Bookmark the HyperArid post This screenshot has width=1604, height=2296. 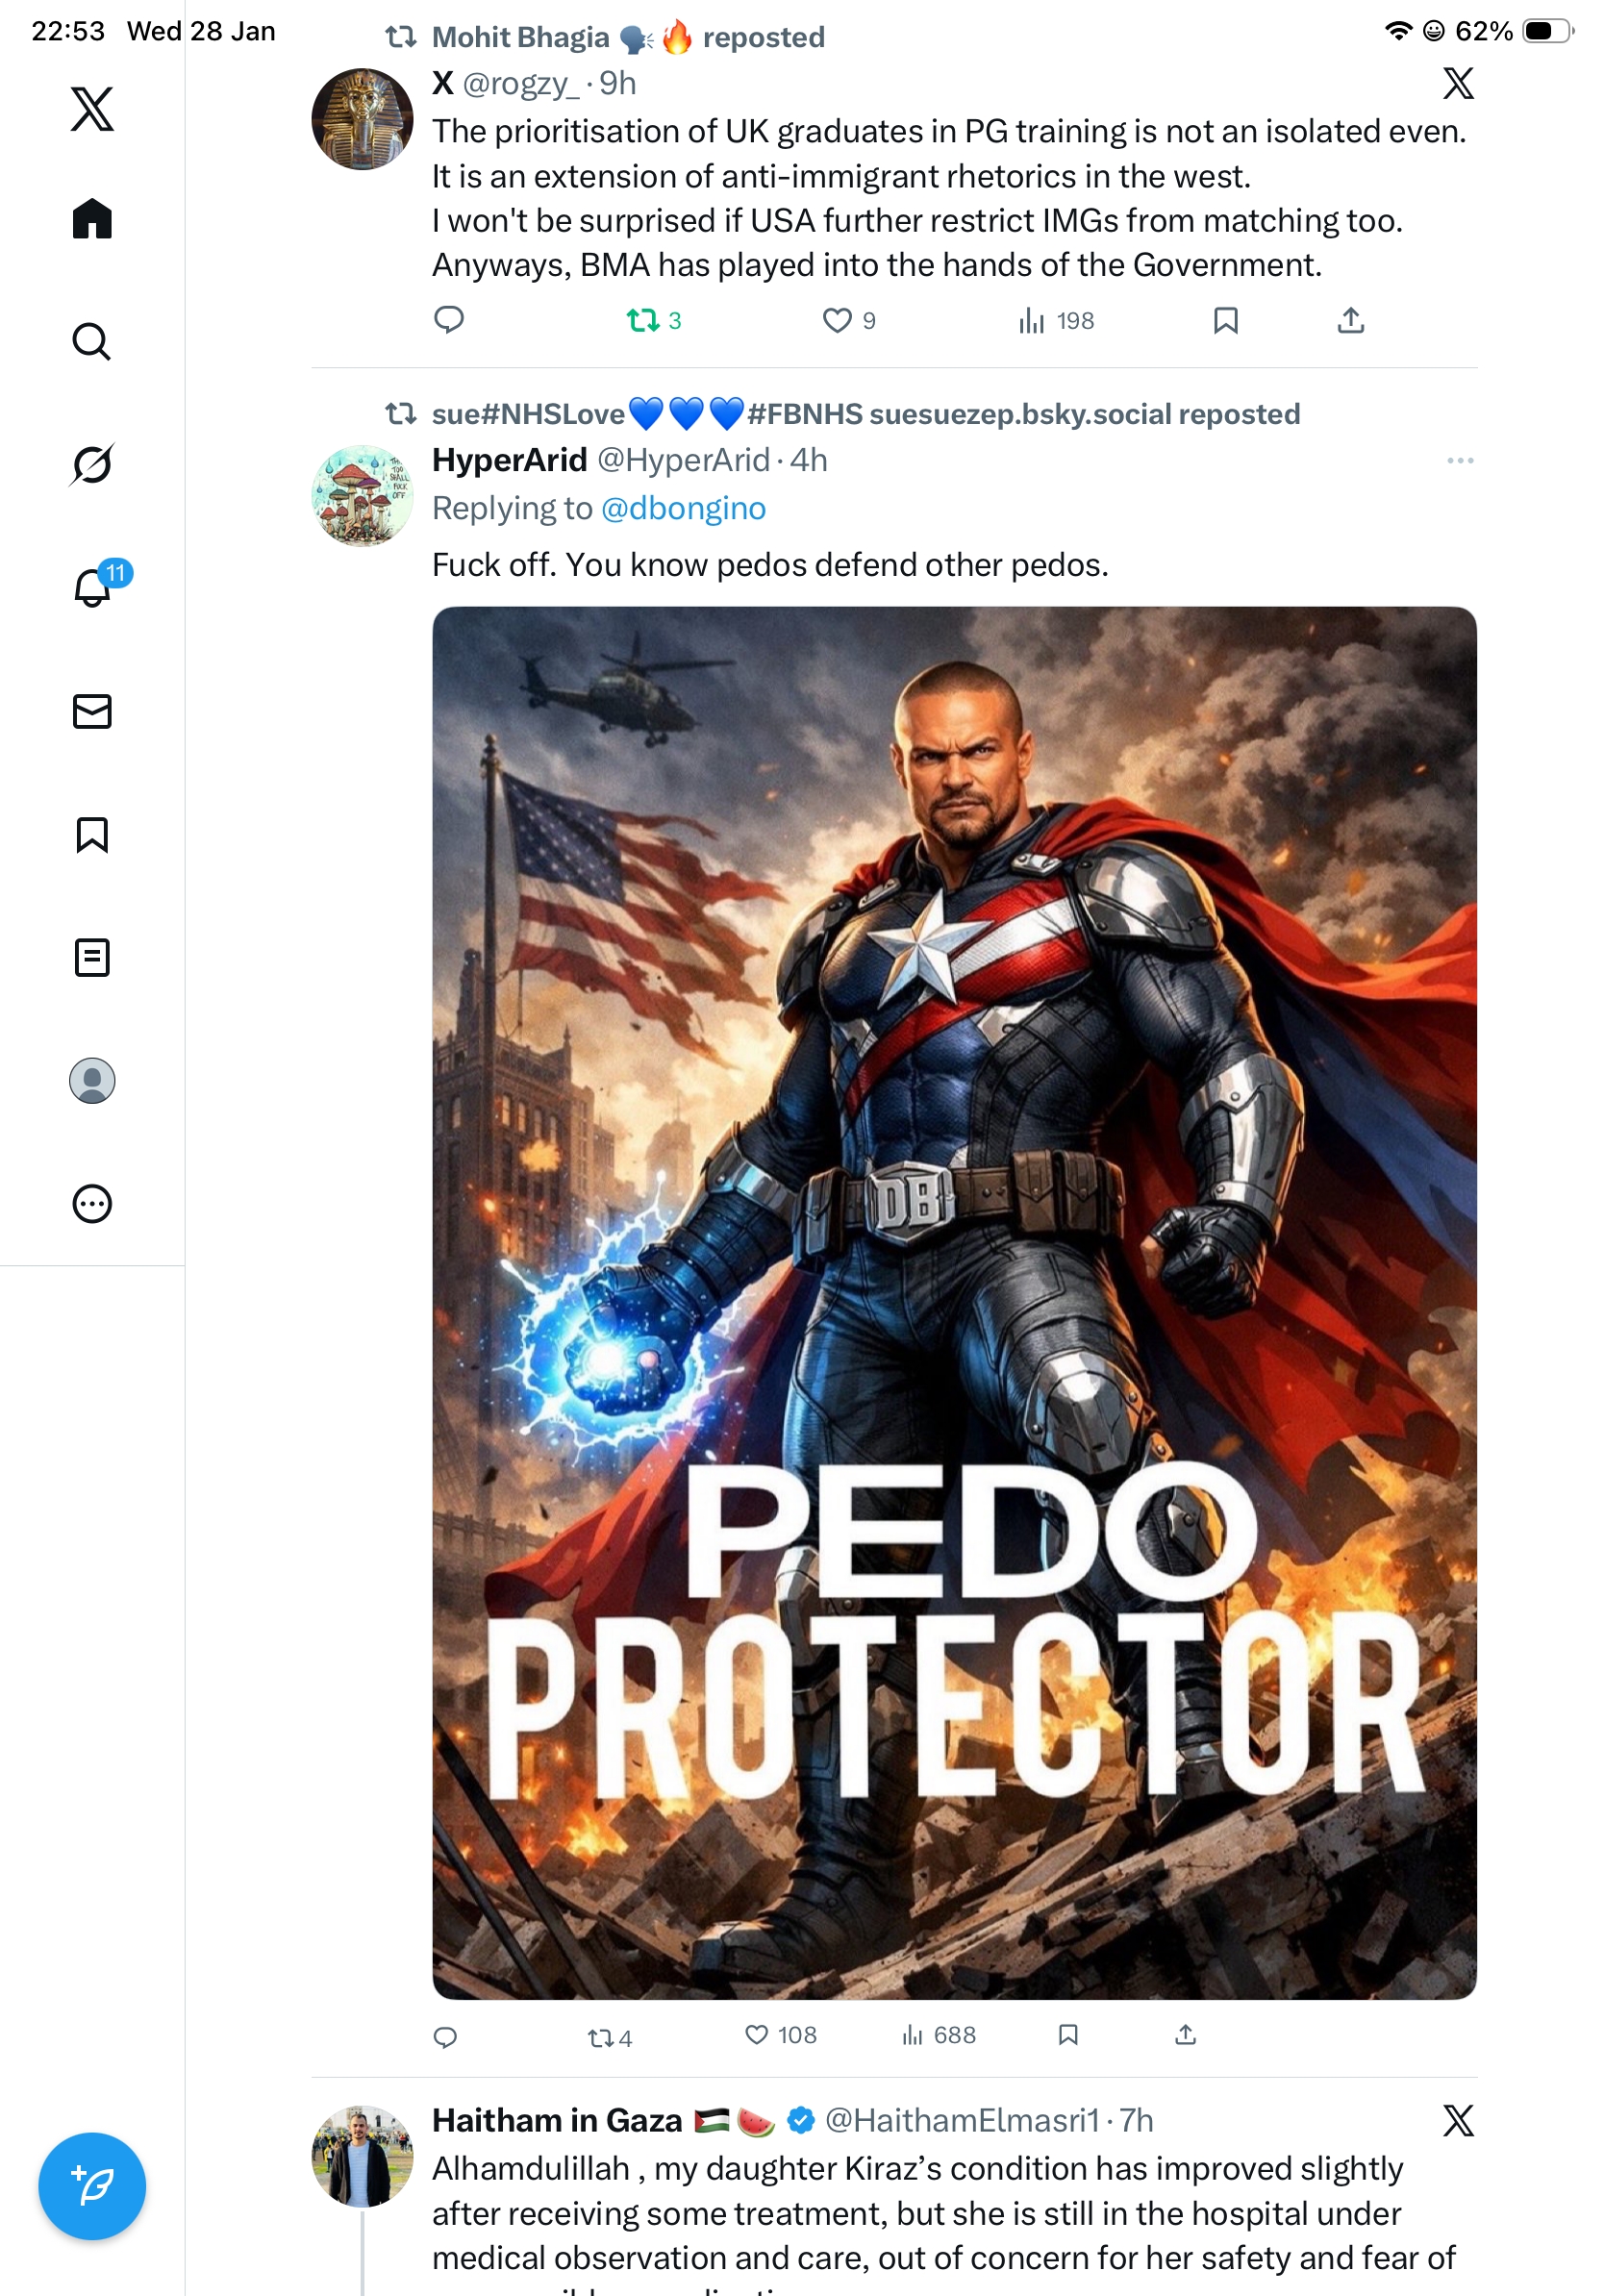pos(1068,2034)
